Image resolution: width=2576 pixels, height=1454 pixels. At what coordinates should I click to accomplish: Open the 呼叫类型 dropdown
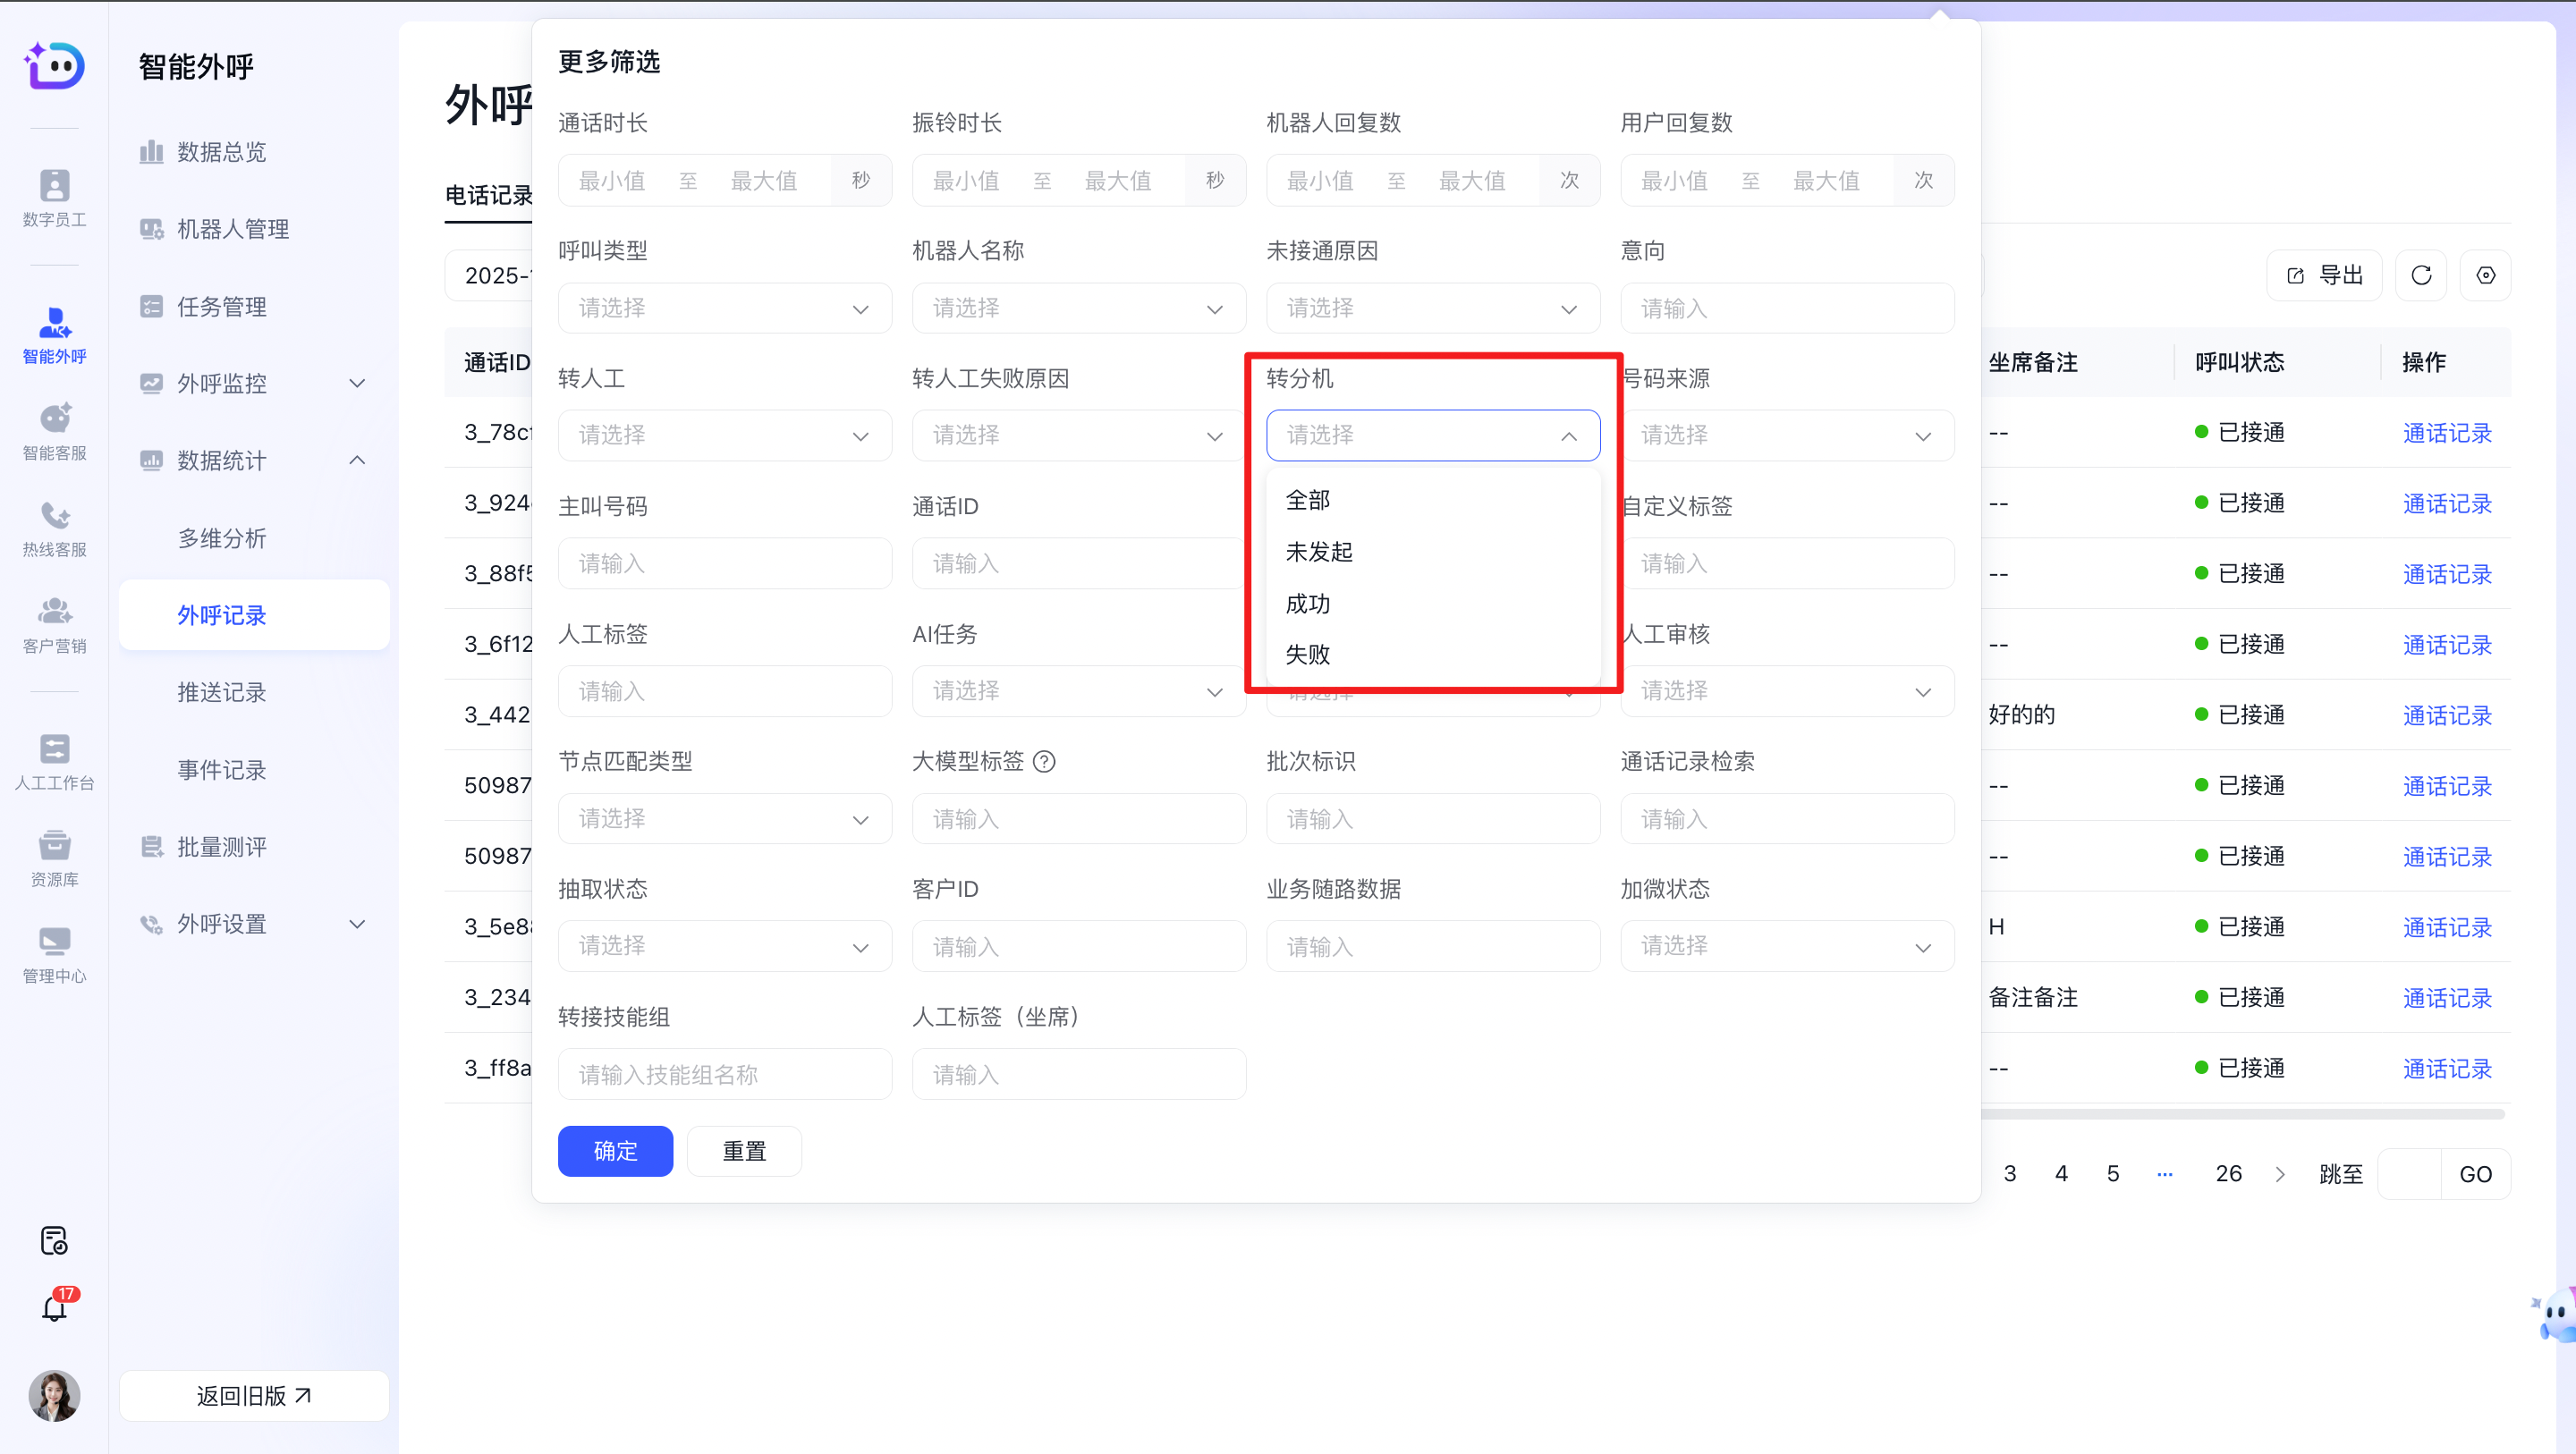[x=724, y=308]
